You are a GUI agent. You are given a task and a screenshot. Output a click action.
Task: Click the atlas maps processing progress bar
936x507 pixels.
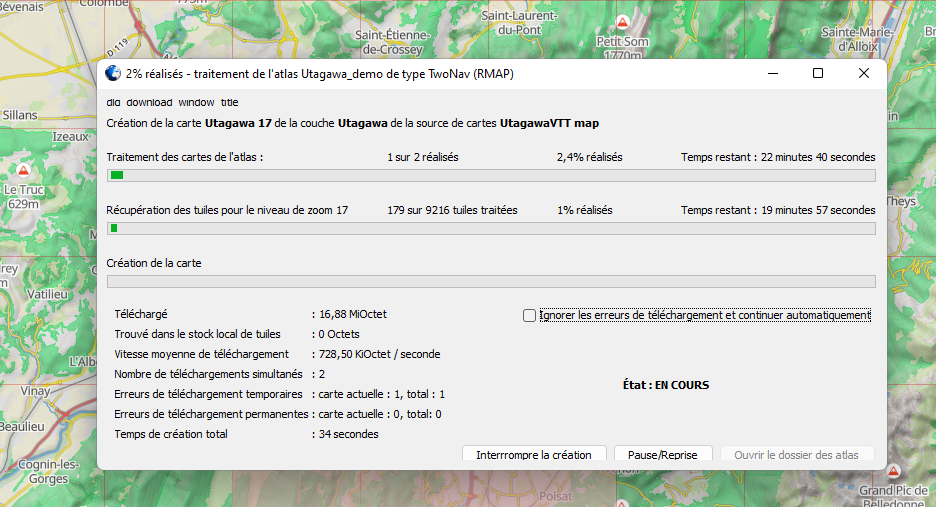pyautogui.click(x=491, y=175)
